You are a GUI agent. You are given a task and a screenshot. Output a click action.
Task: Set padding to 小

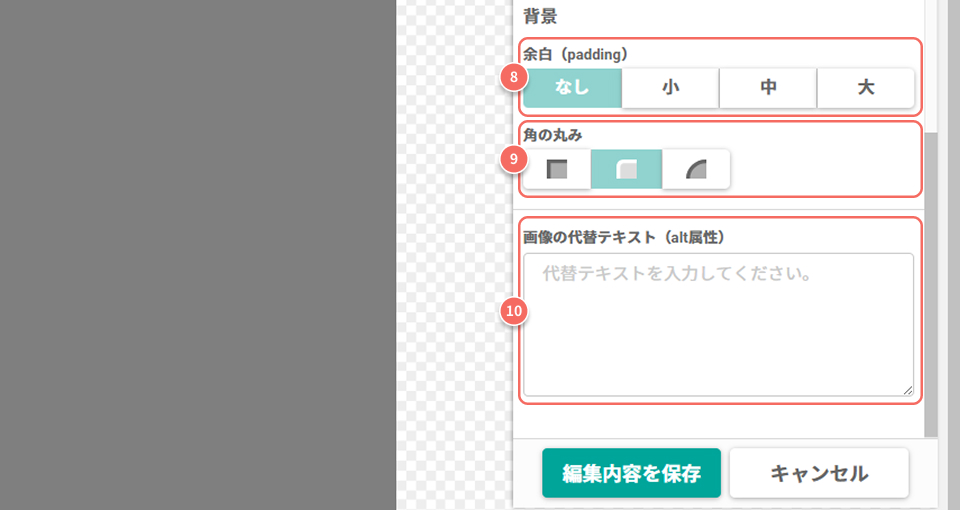pos(670,88)
